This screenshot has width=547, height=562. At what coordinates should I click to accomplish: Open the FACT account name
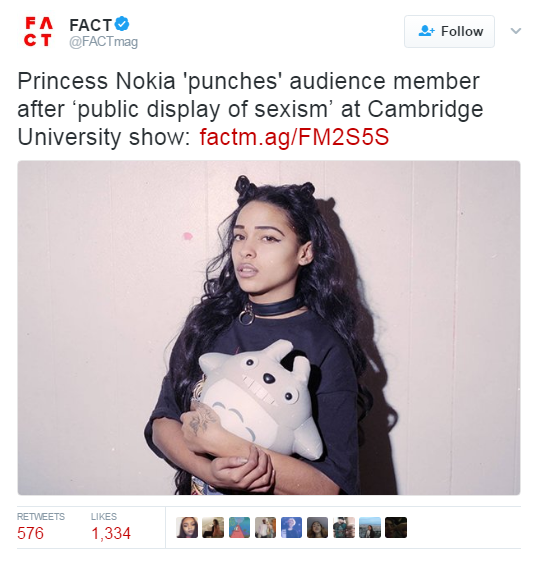tap(90, 25)
